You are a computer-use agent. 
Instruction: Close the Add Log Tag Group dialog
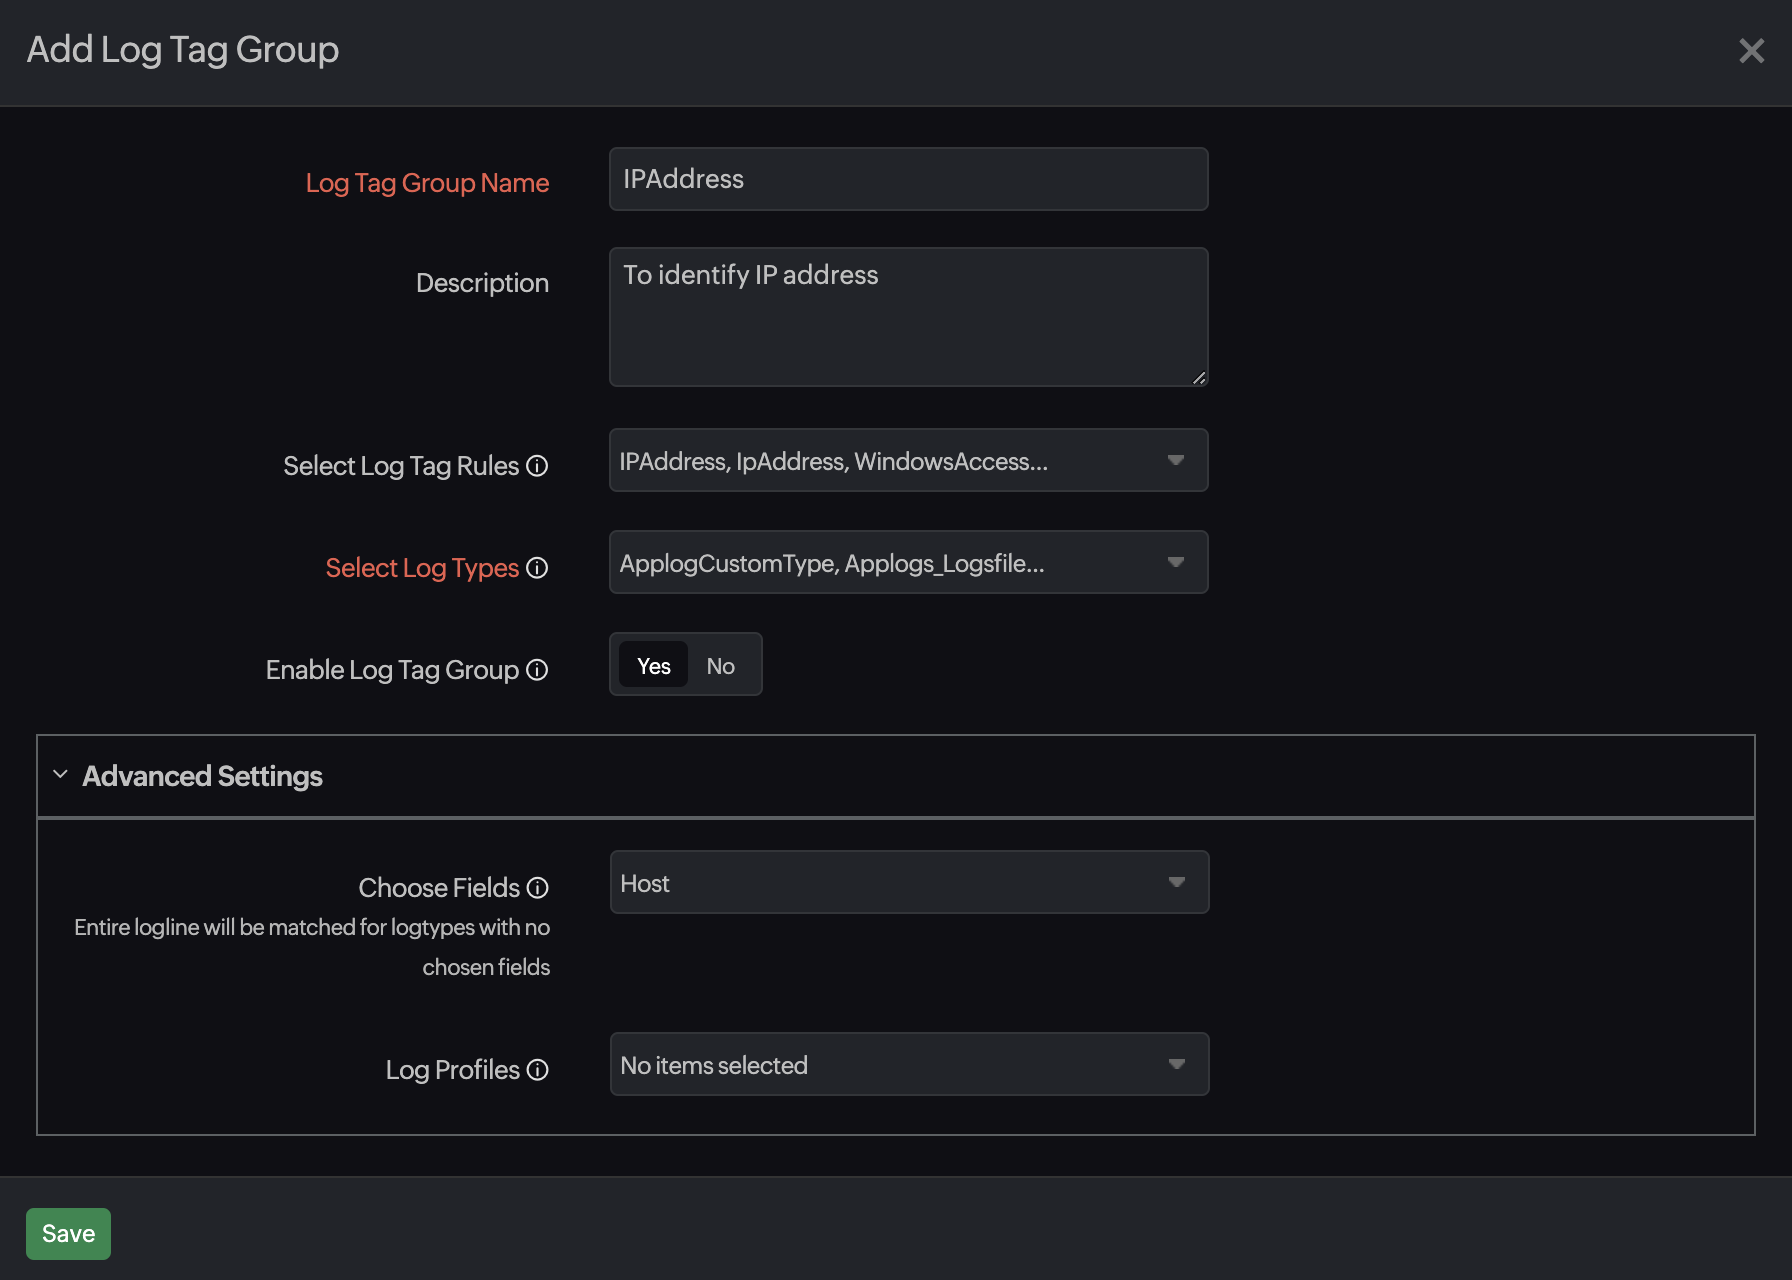[x=1751, y=51]
